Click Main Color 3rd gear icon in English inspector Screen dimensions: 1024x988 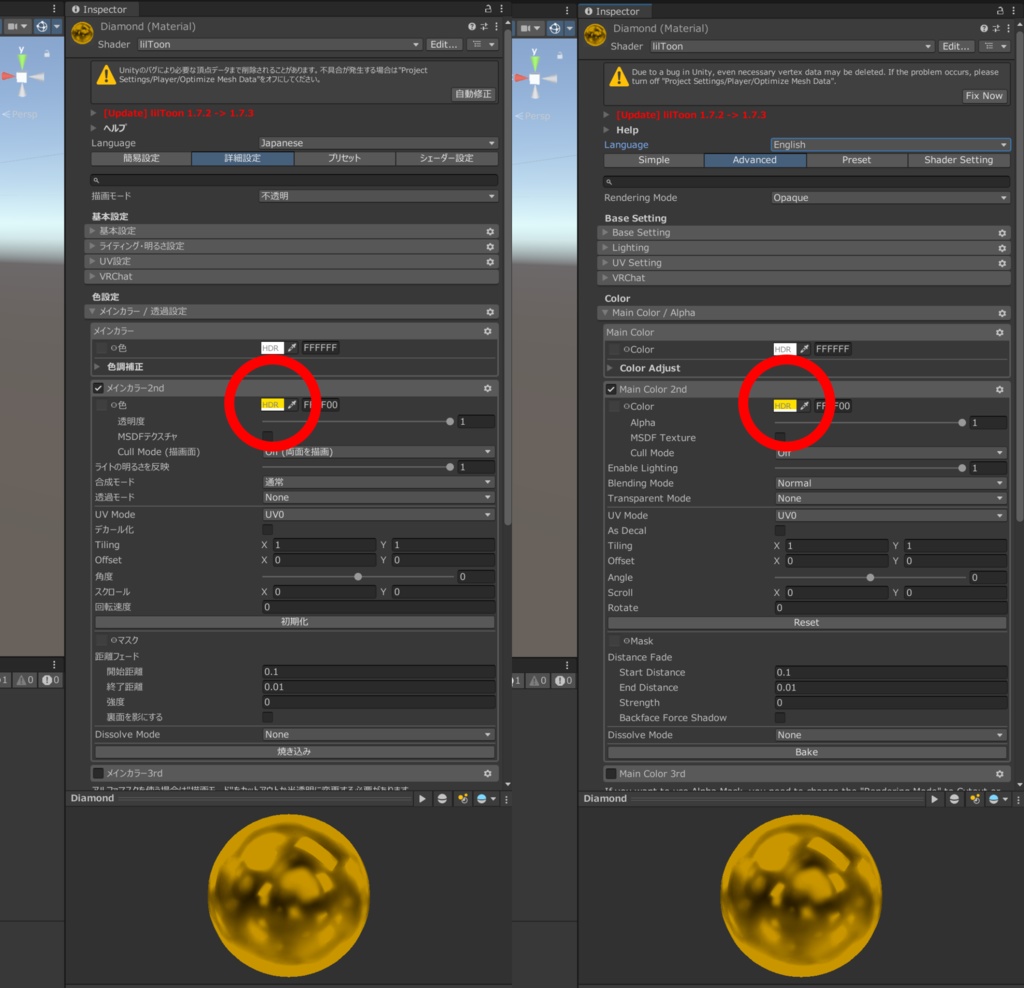point(999,774)
